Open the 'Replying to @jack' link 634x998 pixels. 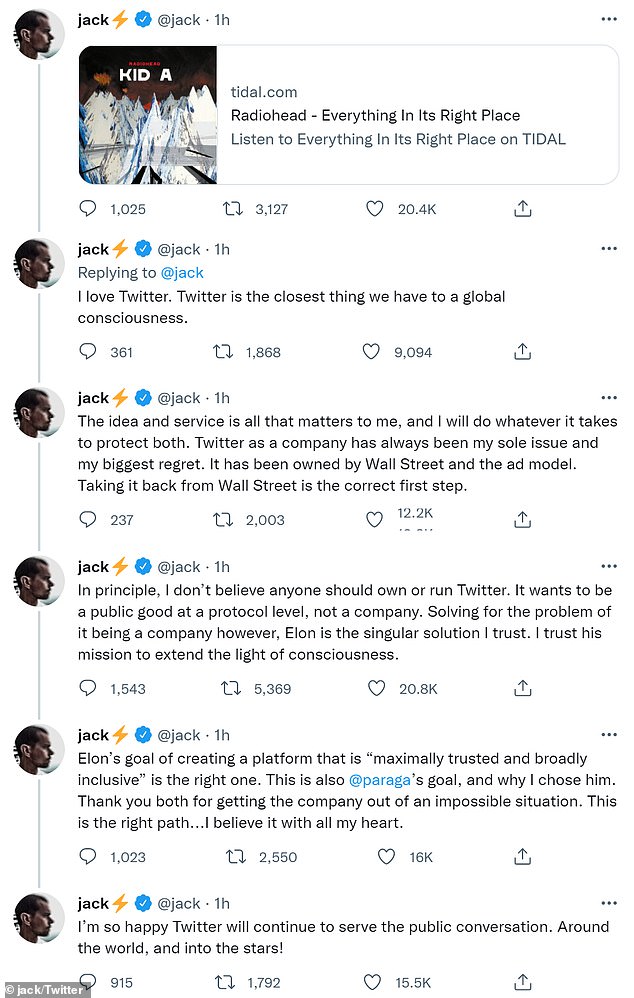(182, 272)
